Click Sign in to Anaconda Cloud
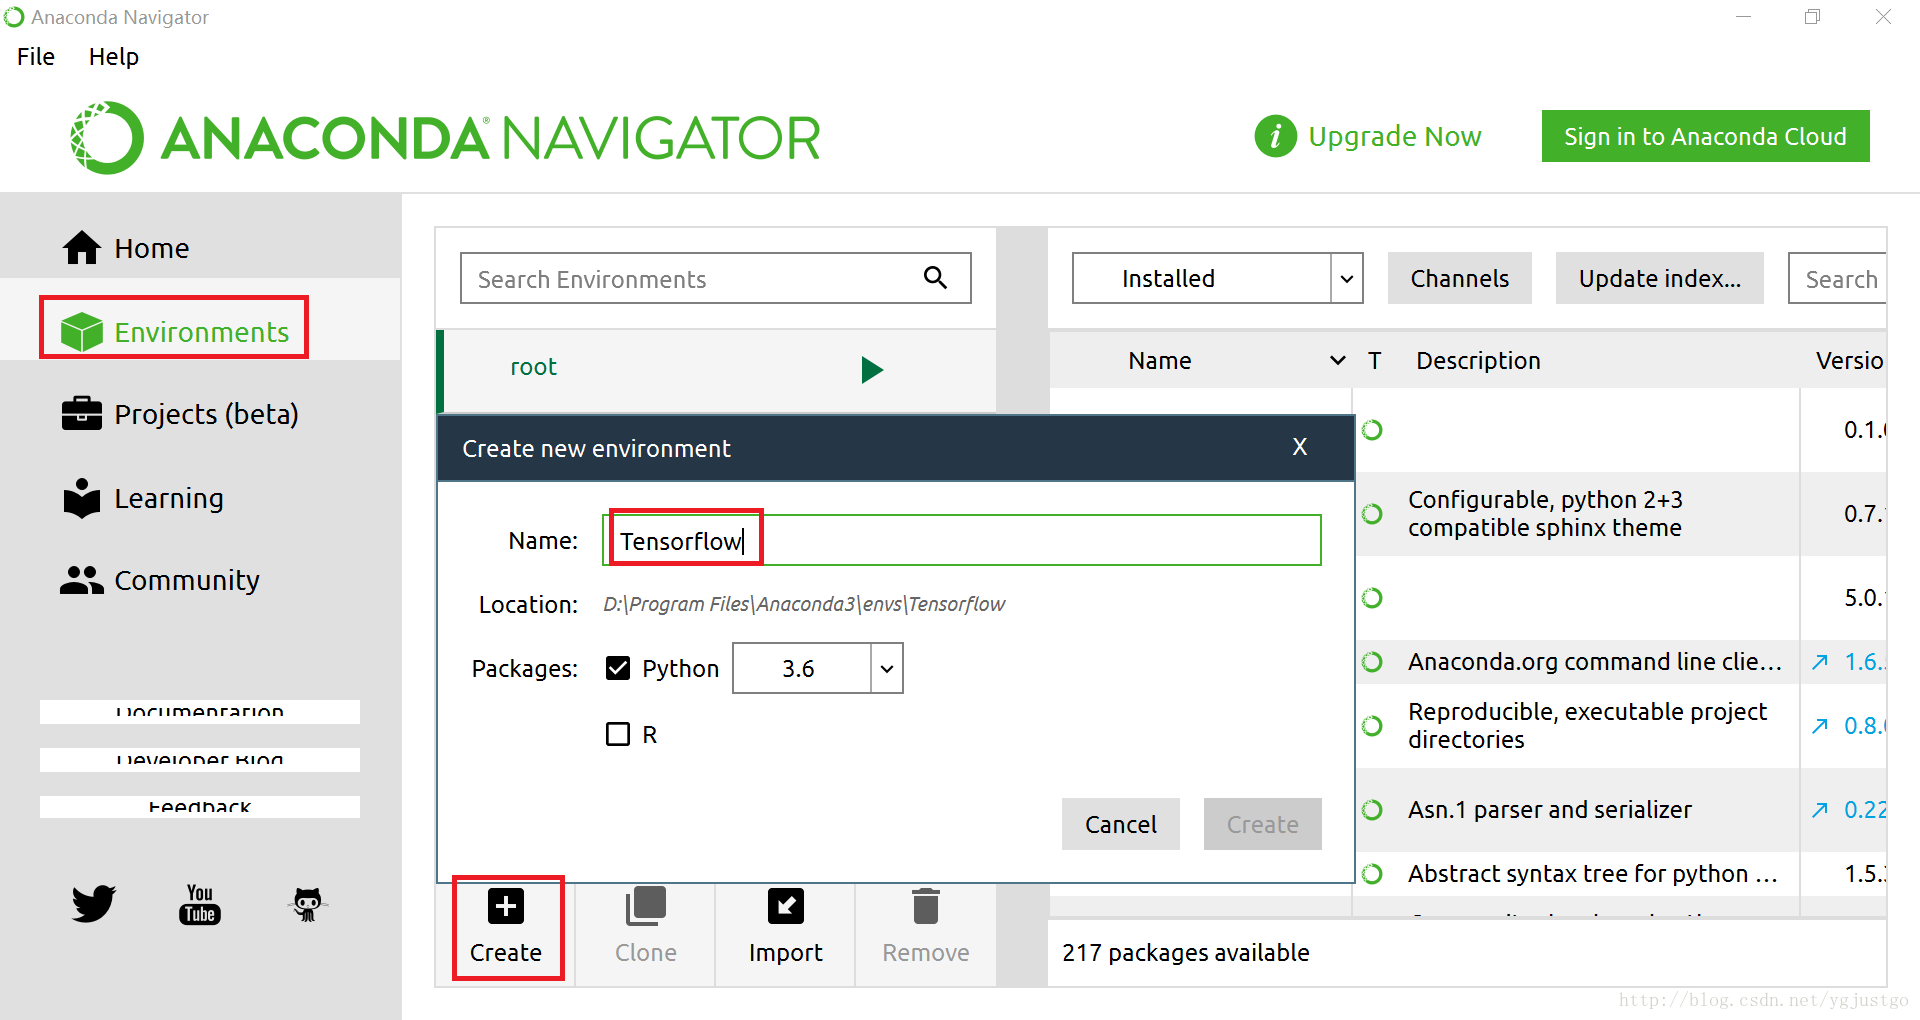 1706,136
